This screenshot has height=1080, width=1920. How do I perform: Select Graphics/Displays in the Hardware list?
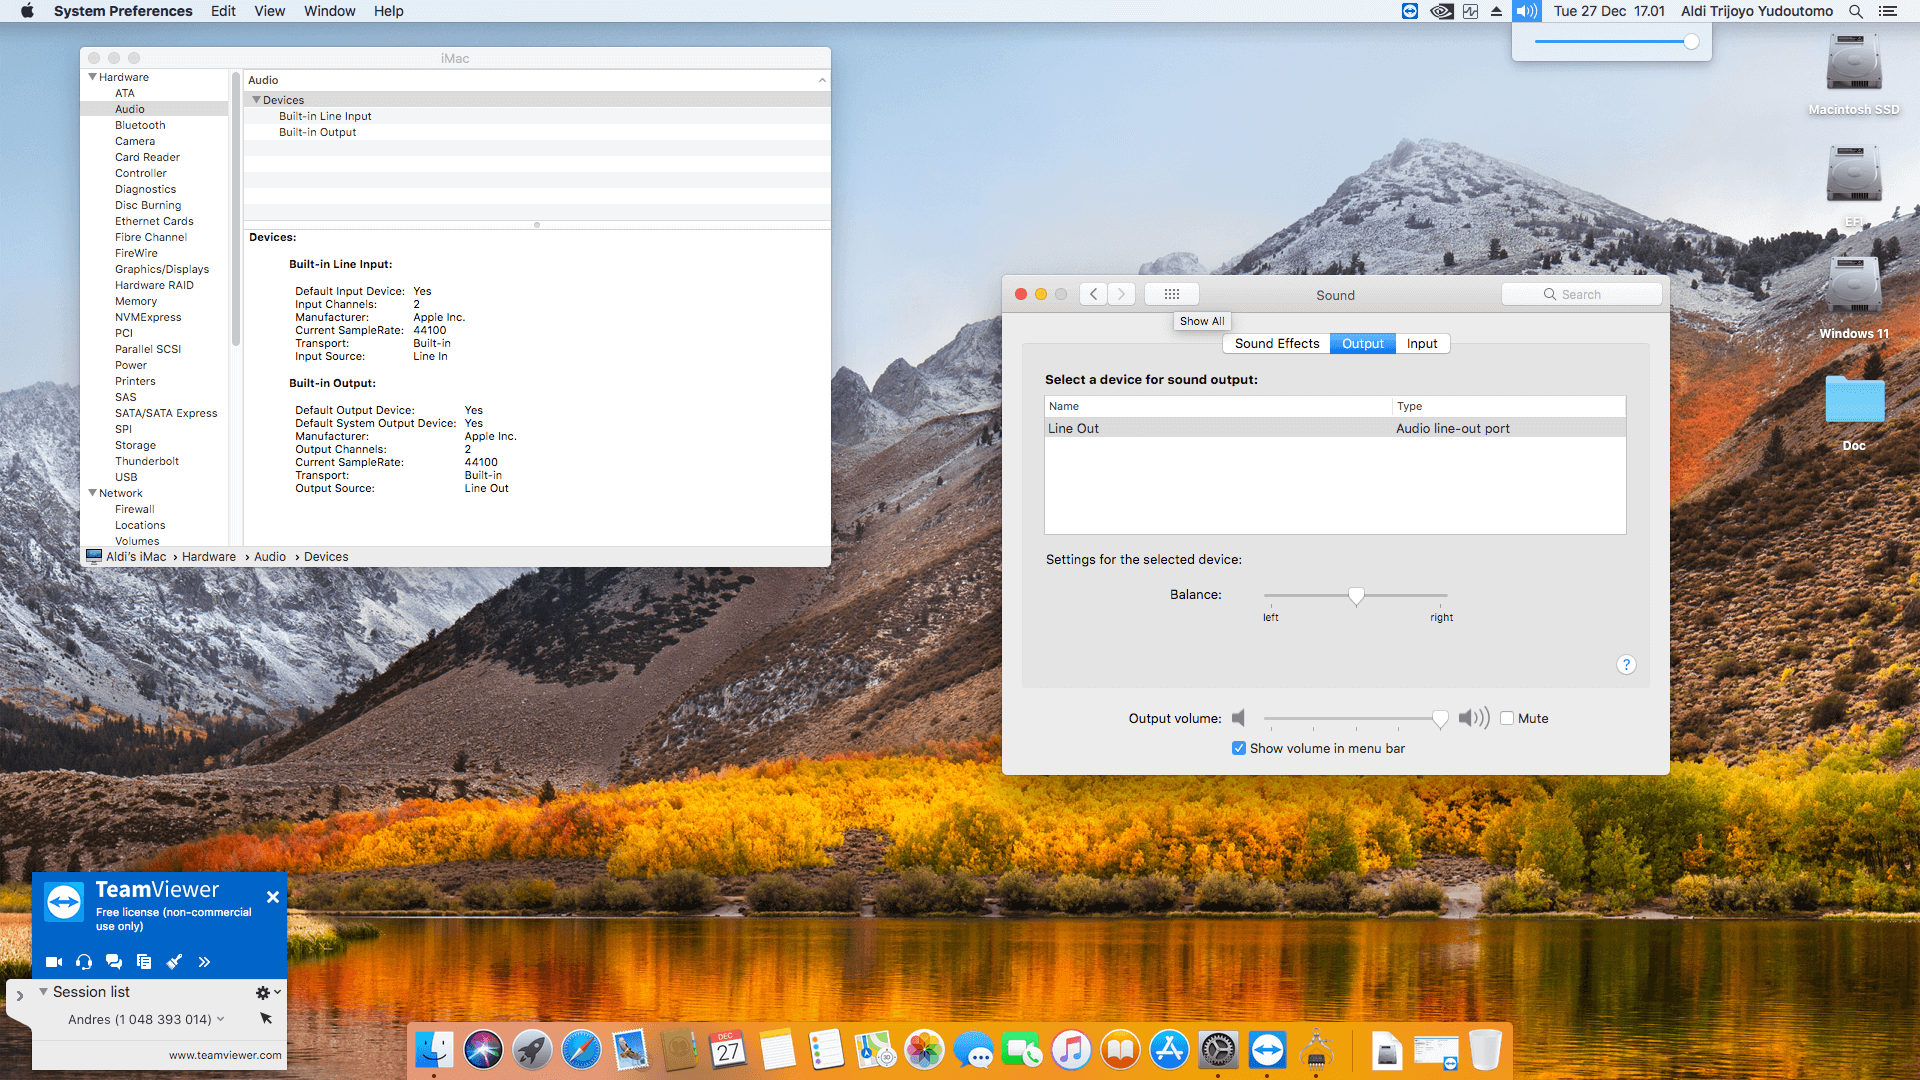[x=162, y=269]
